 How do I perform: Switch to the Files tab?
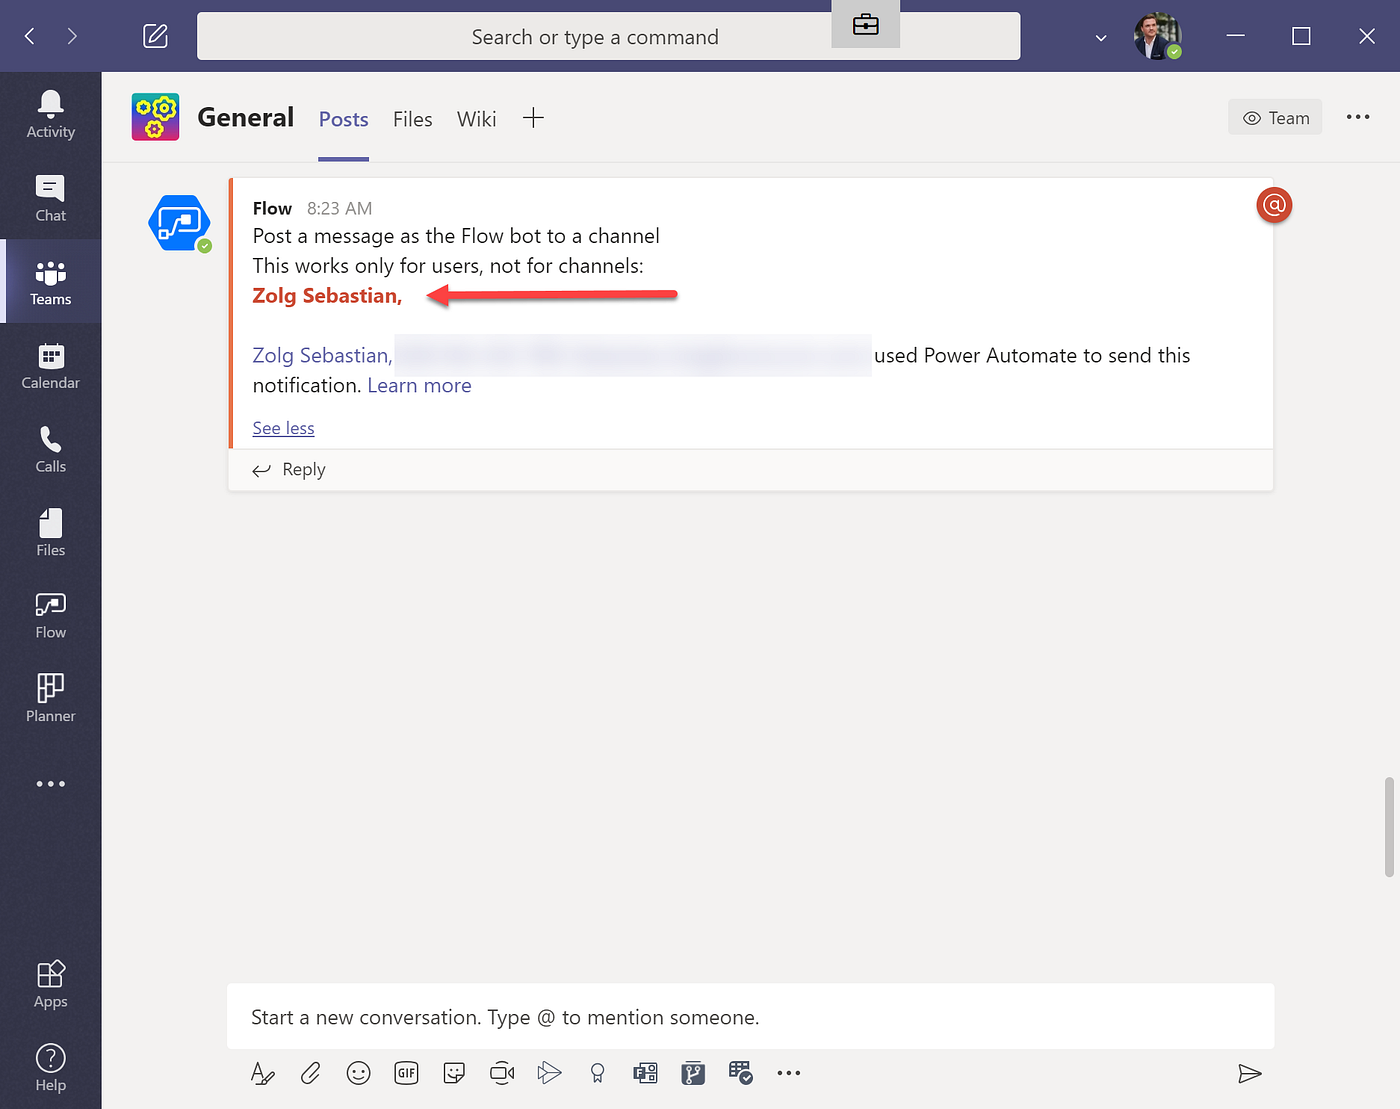(x=412, y=118)
